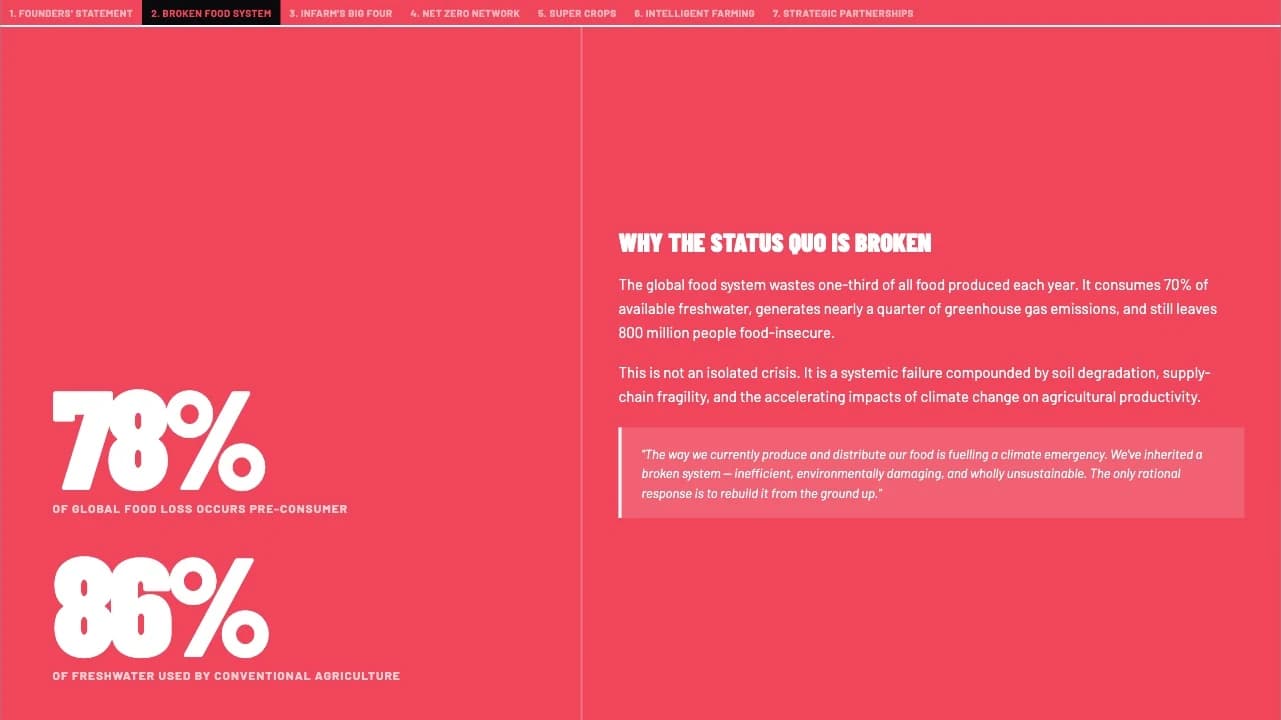Click the paragraph starting 'This is not an isolated crisis'
1281x720 pixels.
pos(915,385)
